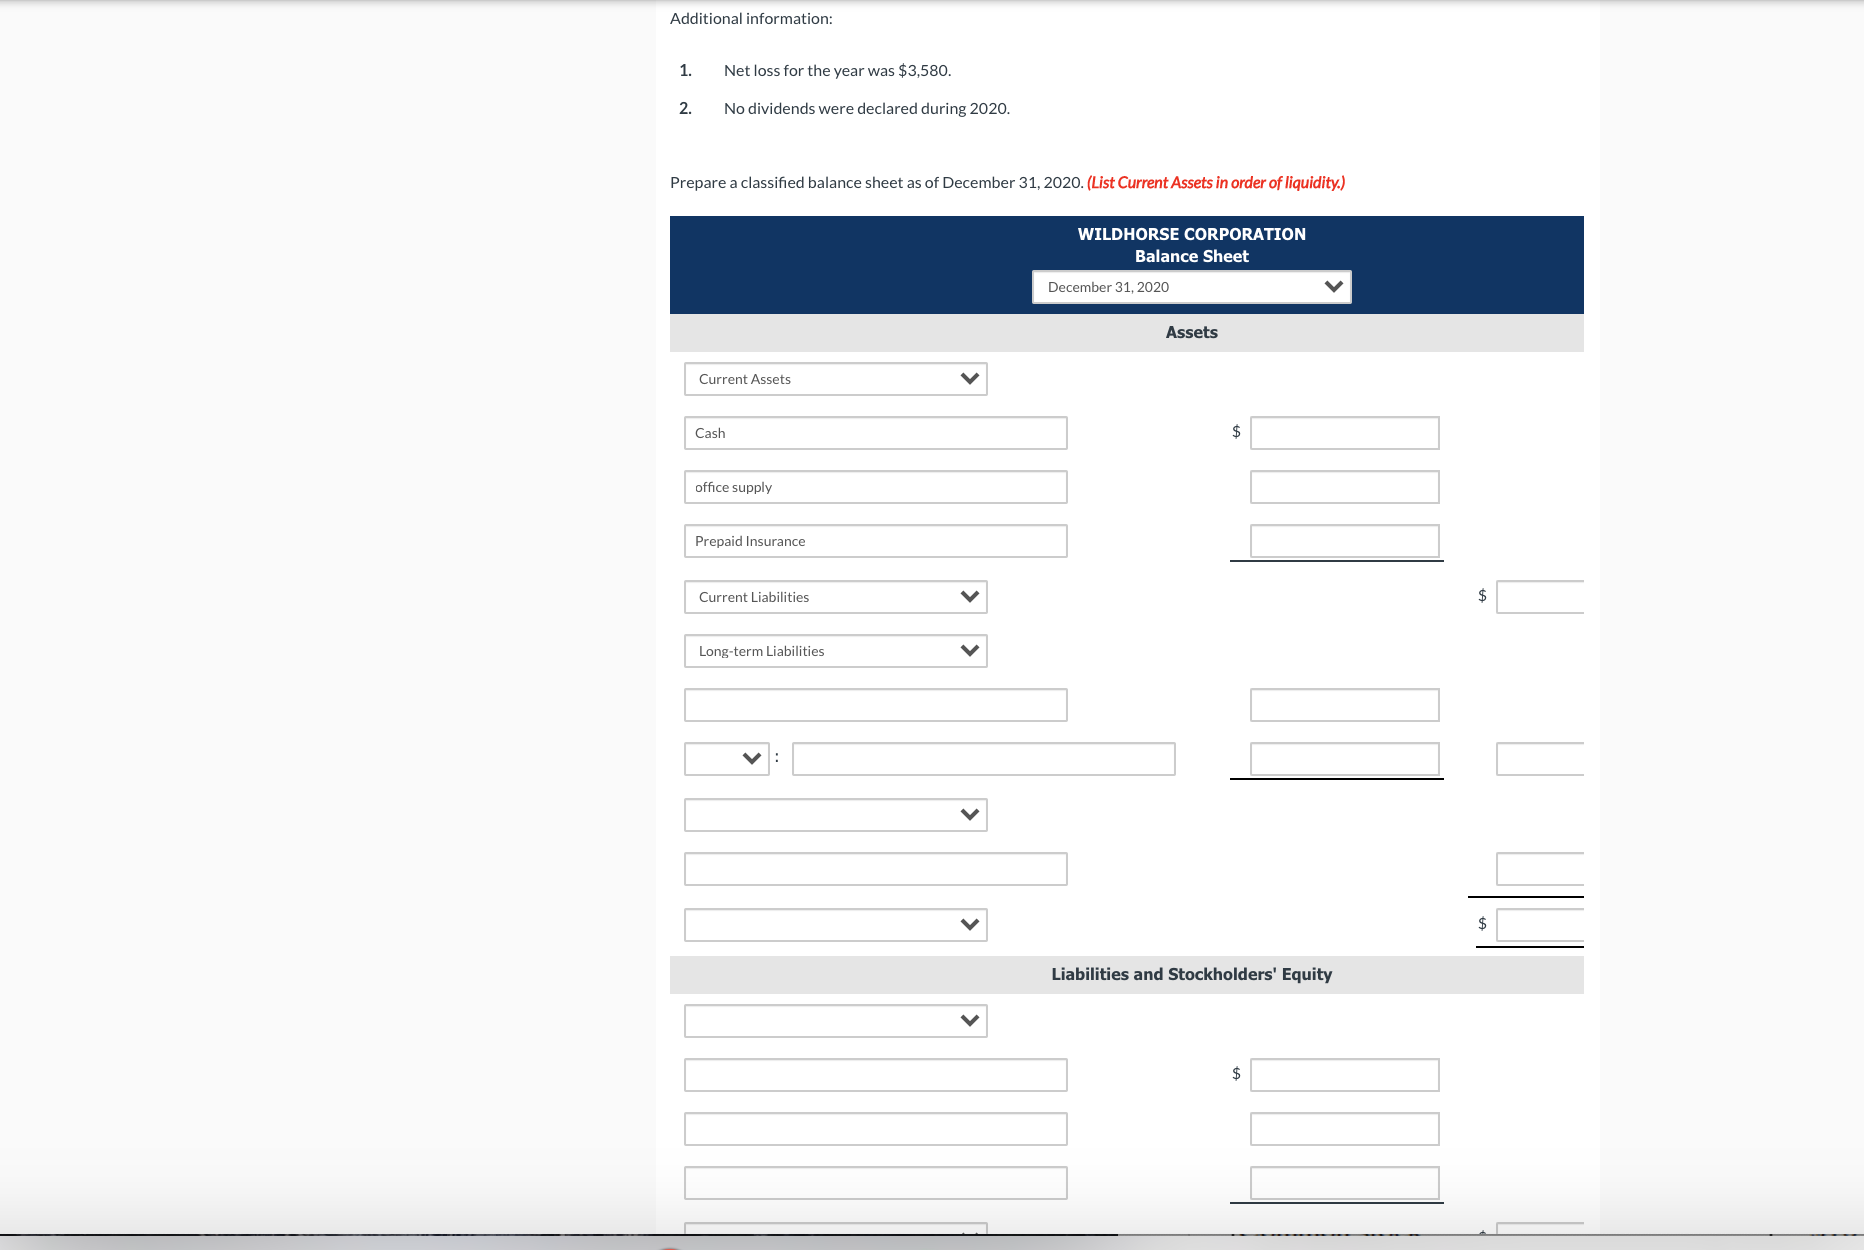The height and width of the screenshot is (1250, 1864).
Task: Click the blank label field above Liabilities header
Action: click(875, 869)
